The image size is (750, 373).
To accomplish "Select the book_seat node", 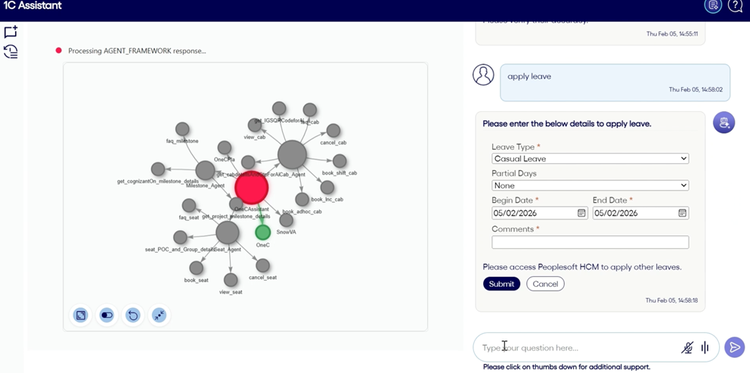I will click(196, 268).
